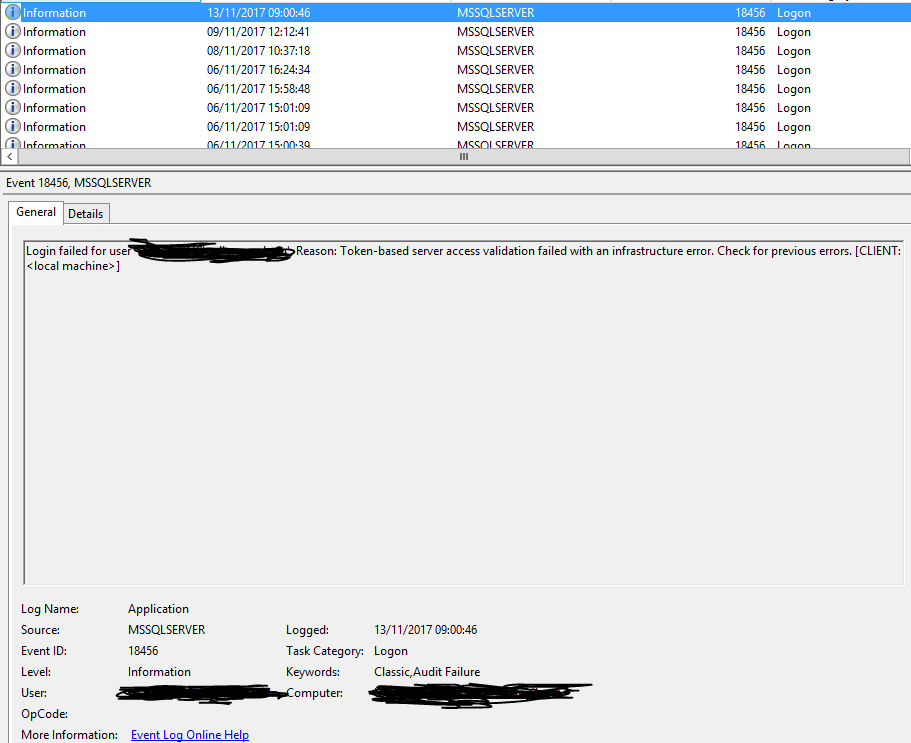
Task: Click the Logged value 13/11/2017 09:00:46
Action: (425, 630)
